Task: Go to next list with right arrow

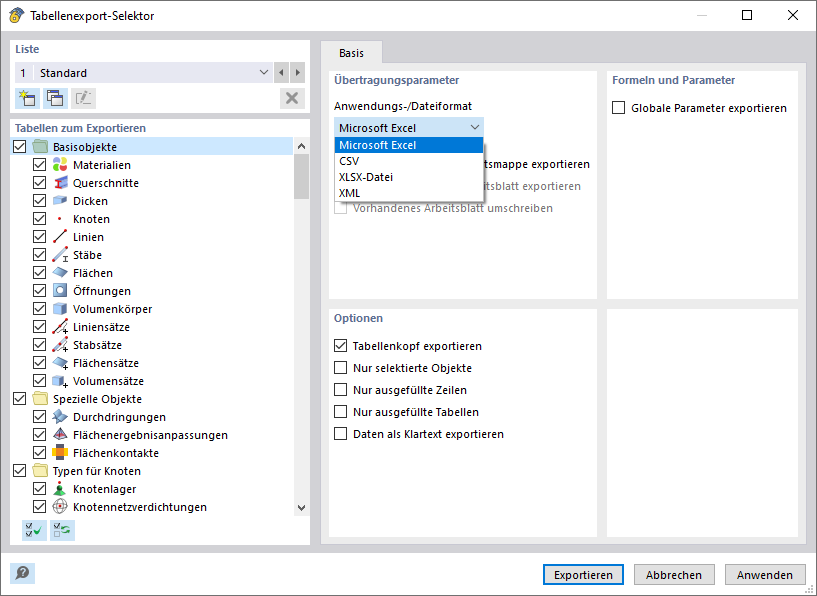Action: coord(297,73)
